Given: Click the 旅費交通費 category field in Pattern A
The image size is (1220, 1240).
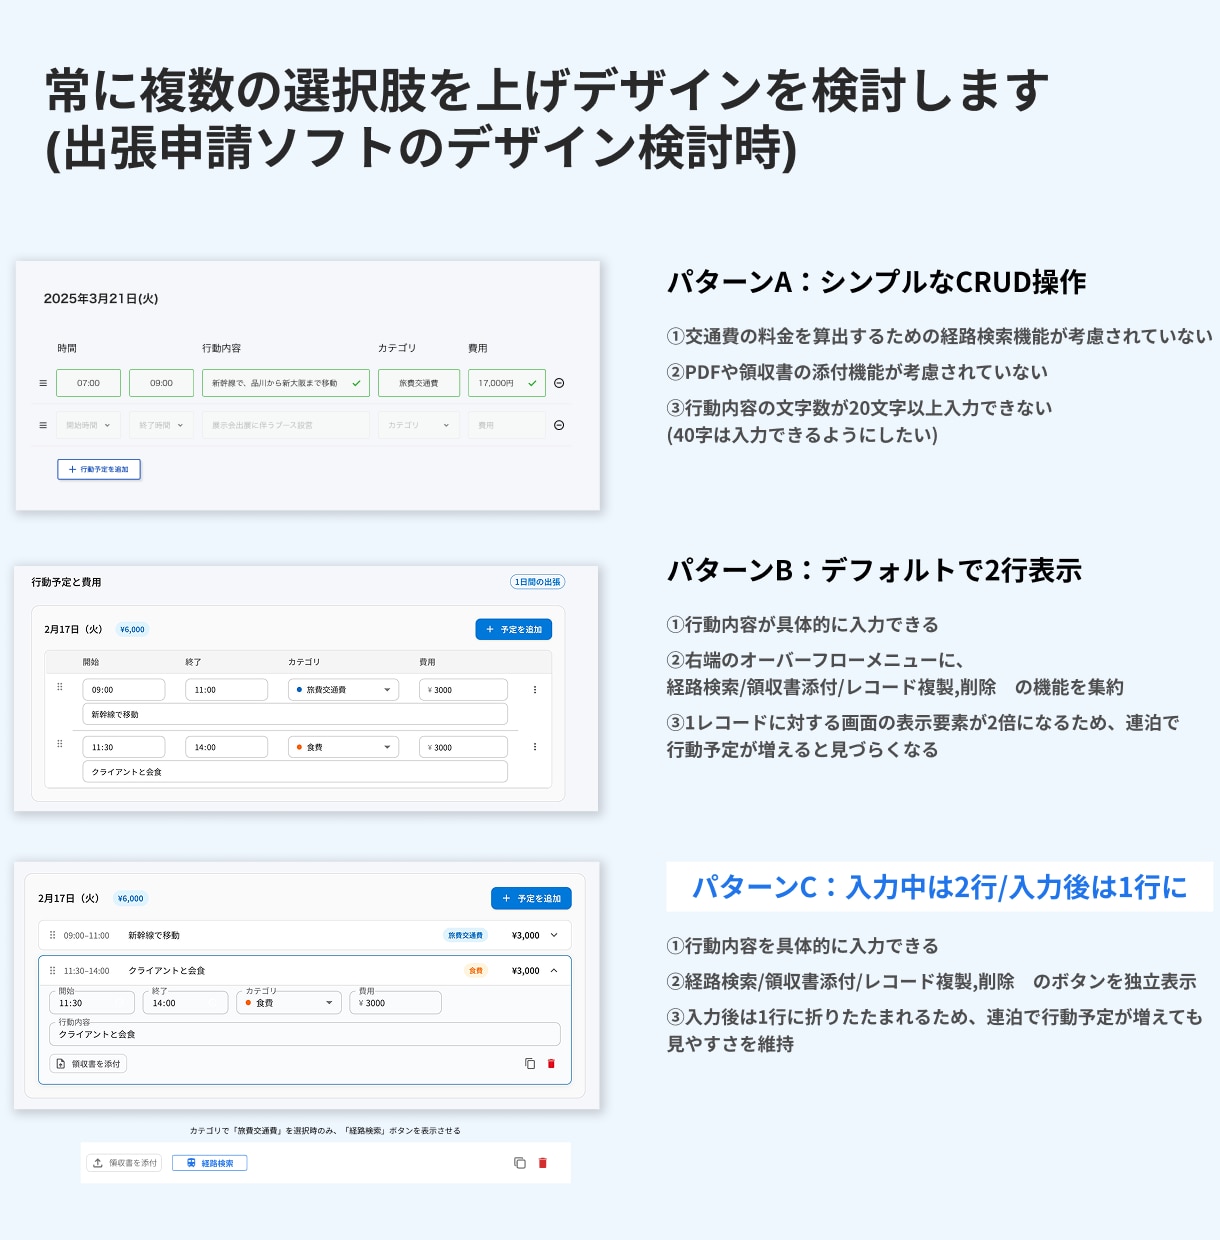Looking at the screenshot, I should click(x=419, y=383).
